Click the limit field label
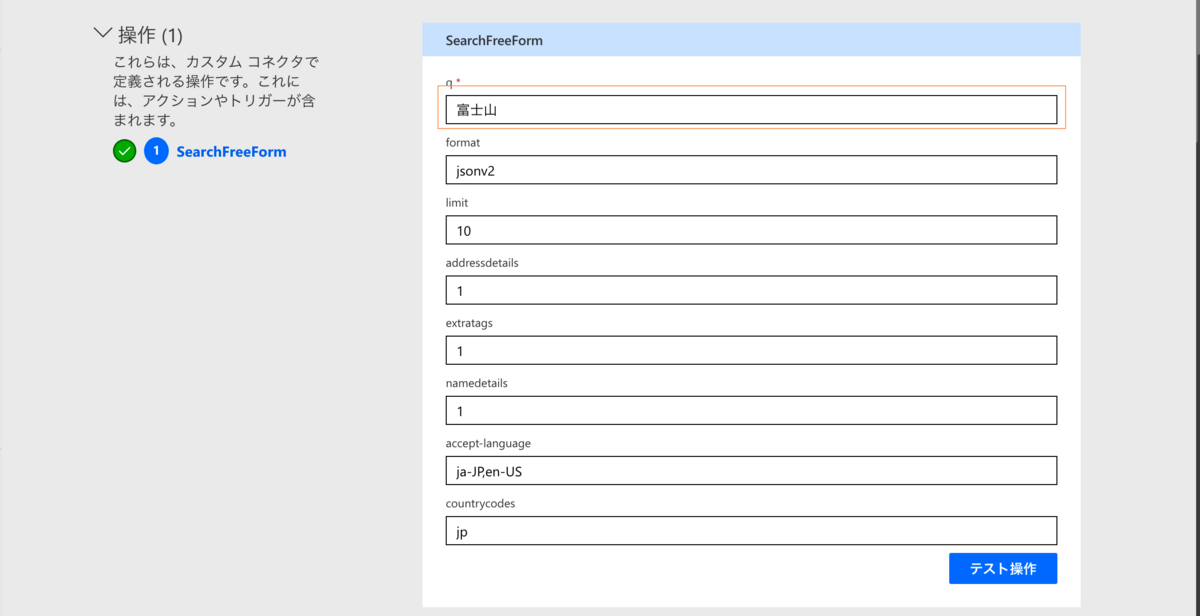Screen dimensions: 1200x616 (x=457, y=203)
